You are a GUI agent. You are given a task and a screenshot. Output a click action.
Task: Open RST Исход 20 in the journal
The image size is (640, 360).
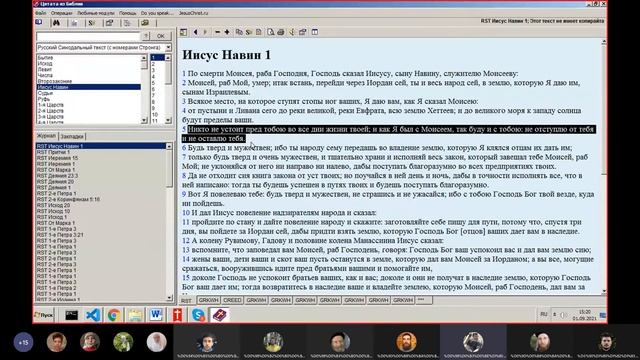(x=53, y=205)
